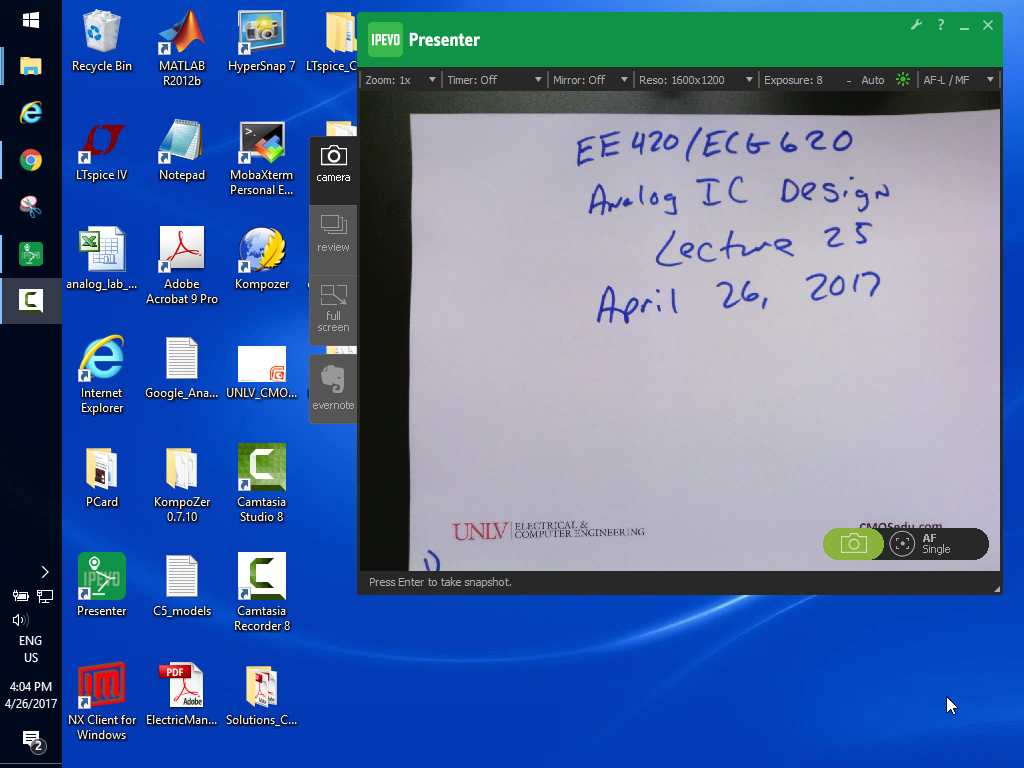Open the Mirror: Off dropdown

(590, 80)
